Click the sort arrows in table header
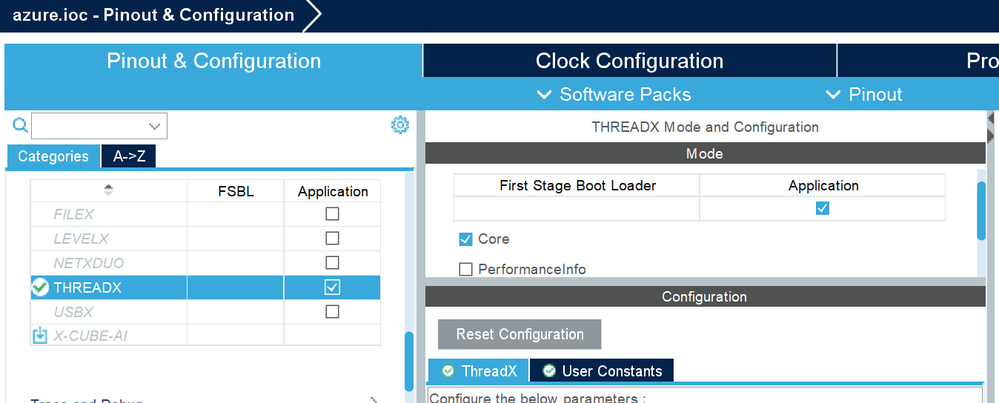 (108, 190)
